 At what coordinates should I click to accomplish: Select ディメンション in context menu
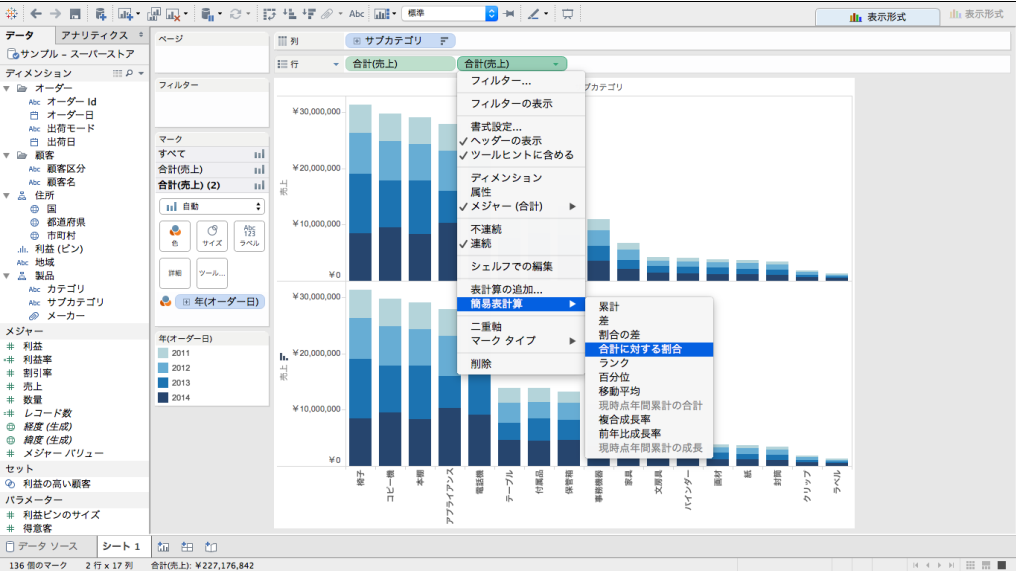pos(521,178)
